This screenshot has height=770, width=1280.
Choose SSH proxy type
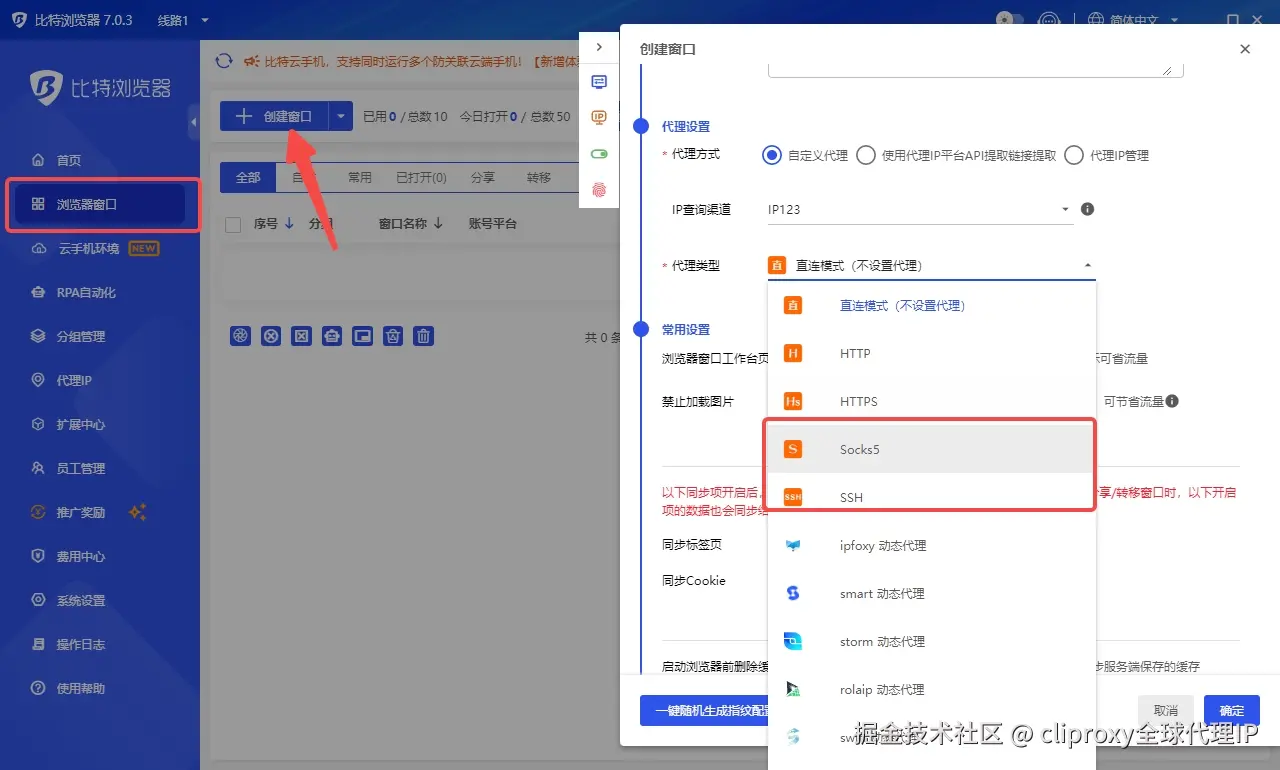[932, 498]
